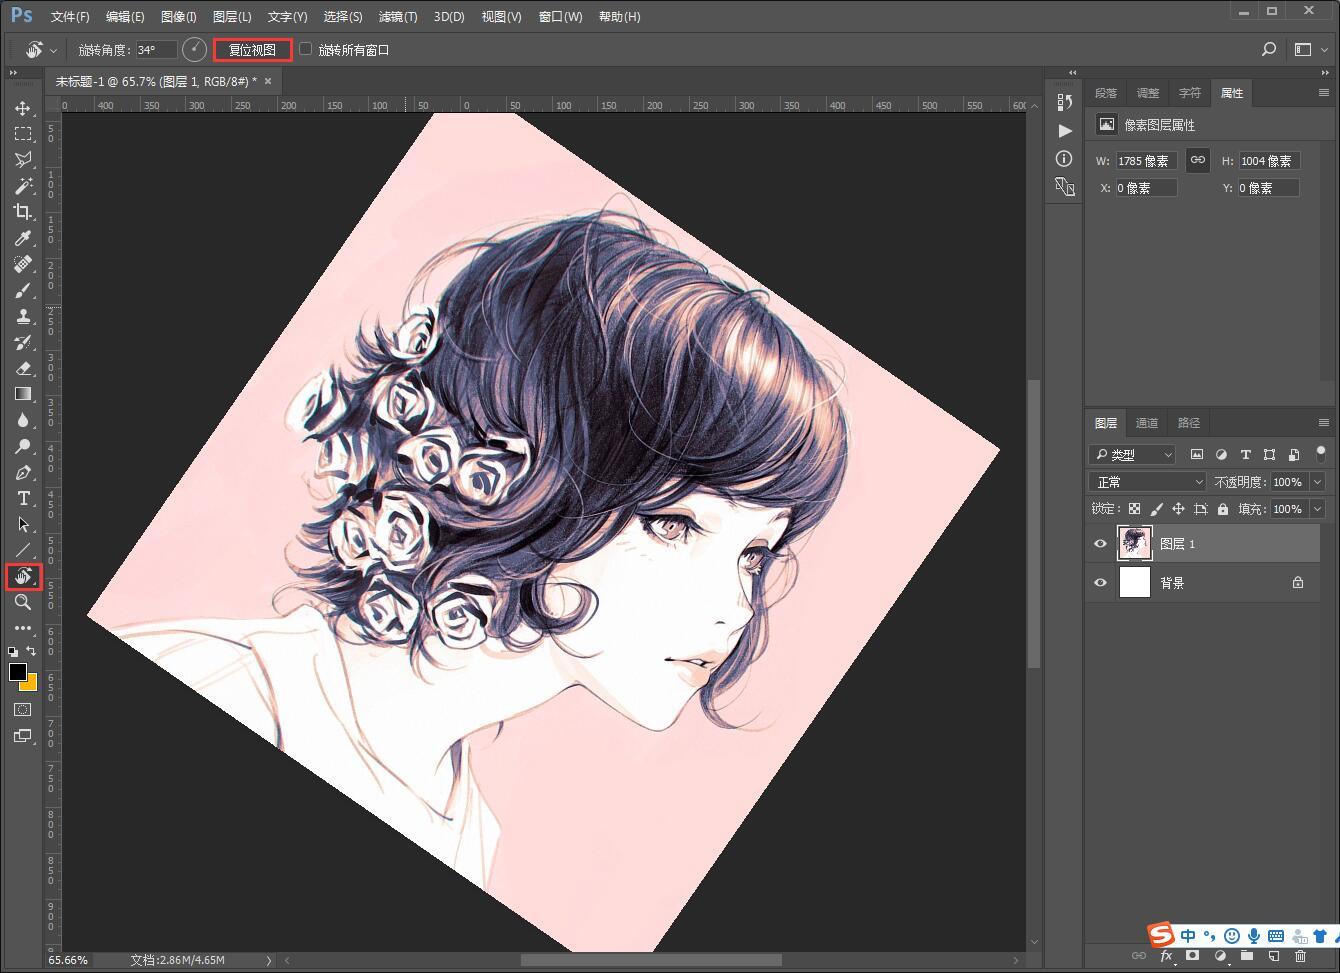Click the 旋转角度 input field
The height and width of the screenshot is (973, 1340).
tap(156, 49)
